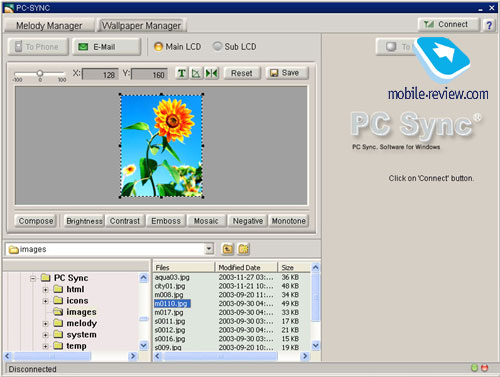Select the sunflower image preview
500x377 pixels.
(x=161, y=146)
